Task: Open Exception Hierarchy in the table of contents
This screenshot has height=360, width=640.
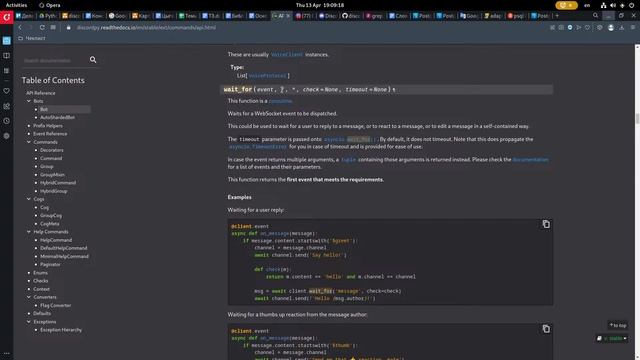Action: tap(61, 330)
